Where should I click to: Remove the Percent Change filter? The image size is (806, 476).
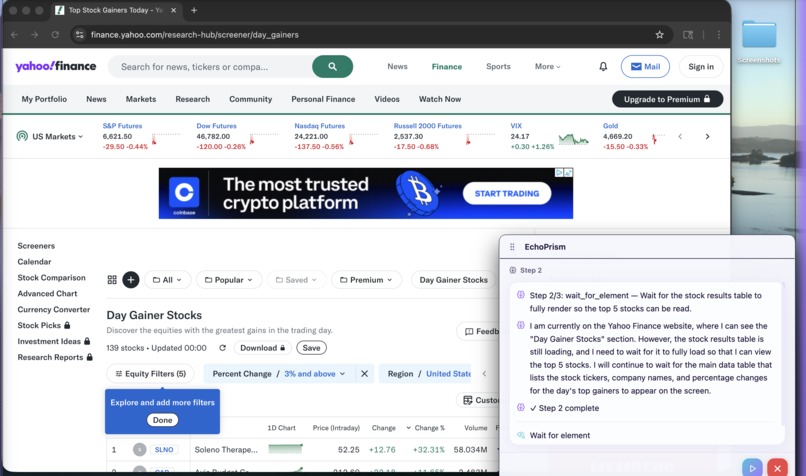(364, 374)
